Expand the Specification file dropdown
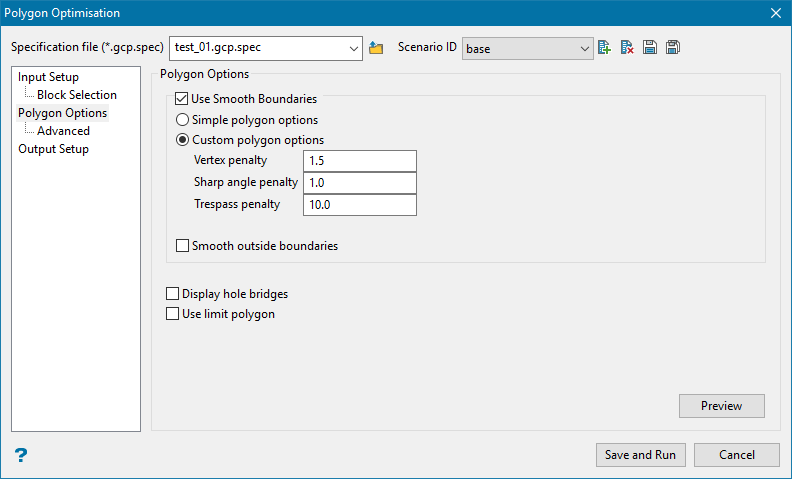 pyautogui.click(x=353, y=48)
